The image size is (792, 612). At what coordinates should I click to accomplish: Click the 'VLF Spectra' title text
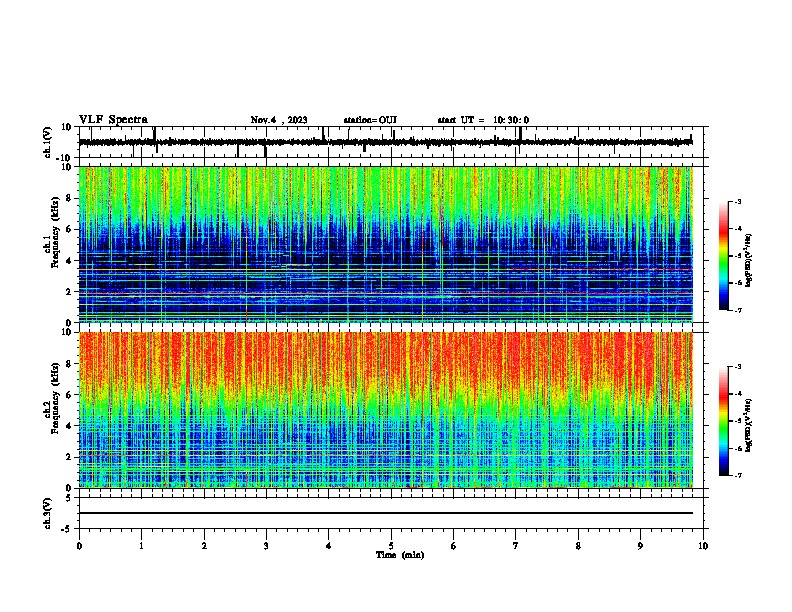click(x=113, y=120)
